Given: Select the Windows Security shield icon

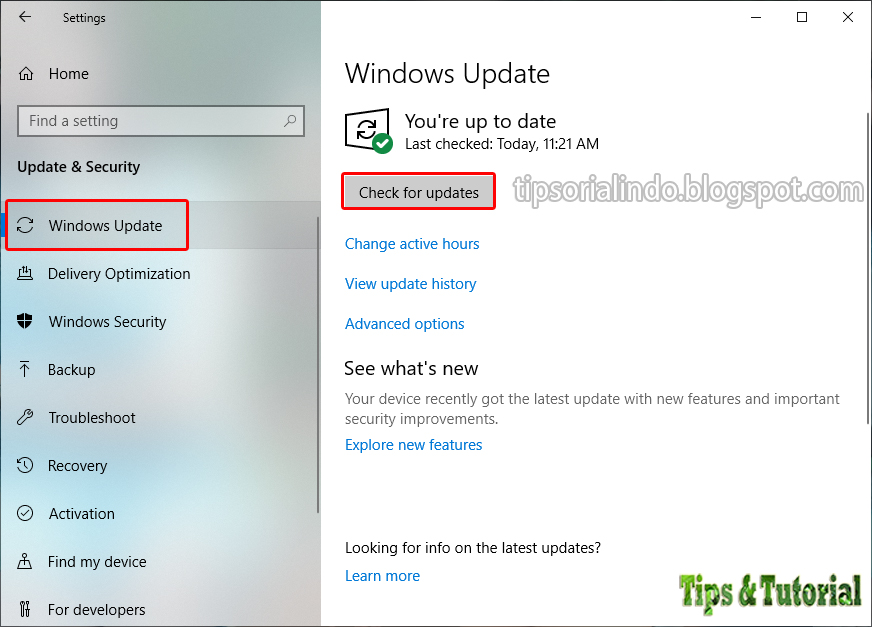Looking at the screenshot, I should 24,321.
